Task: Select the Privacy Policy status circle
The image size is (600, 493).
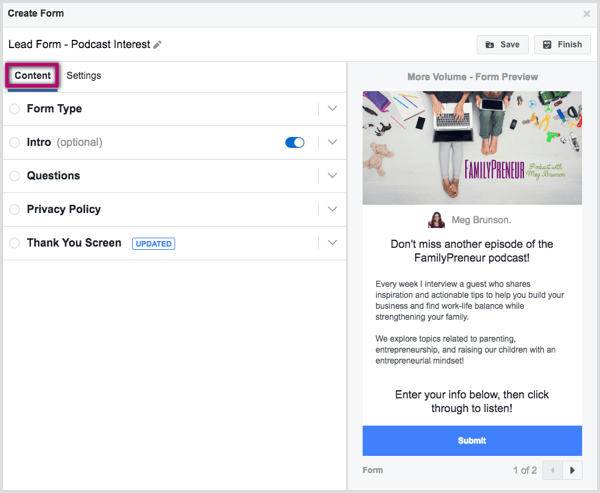Action: [x=15, y=209]
